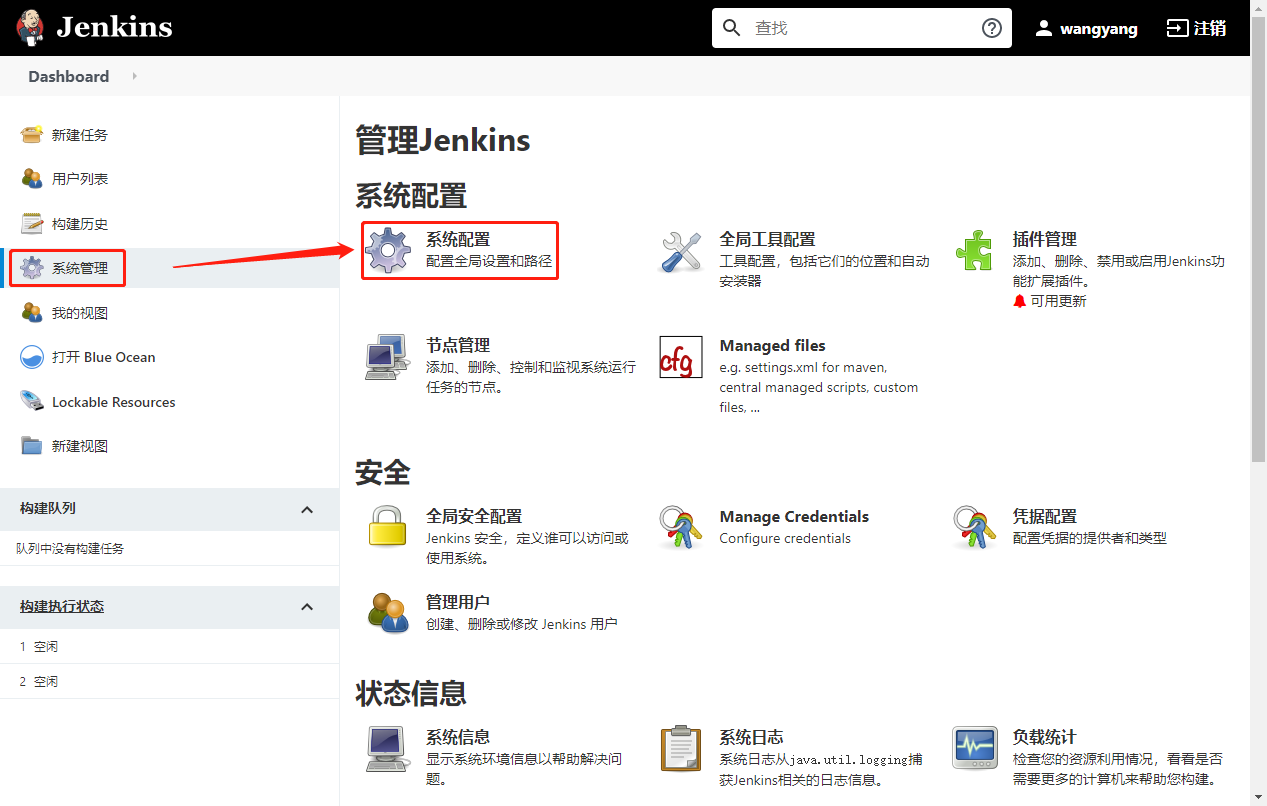Open 新建任务 in side menu
1267x806 pixels.
point(80,135)
